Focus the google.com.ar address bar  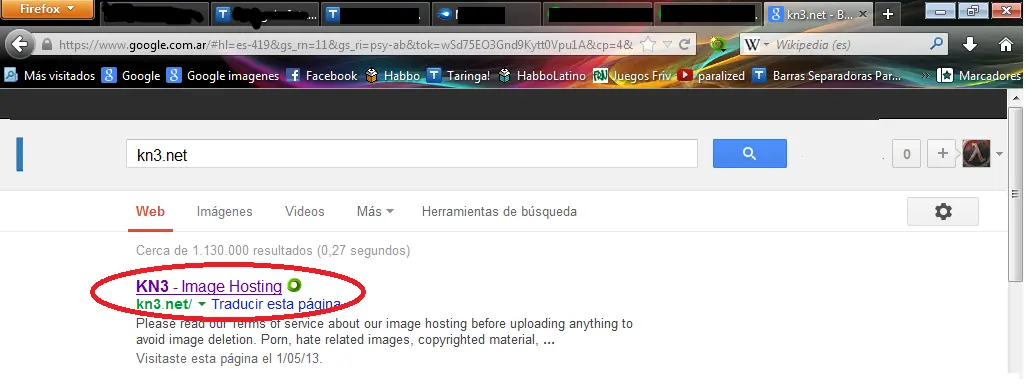tap(345, 45)
